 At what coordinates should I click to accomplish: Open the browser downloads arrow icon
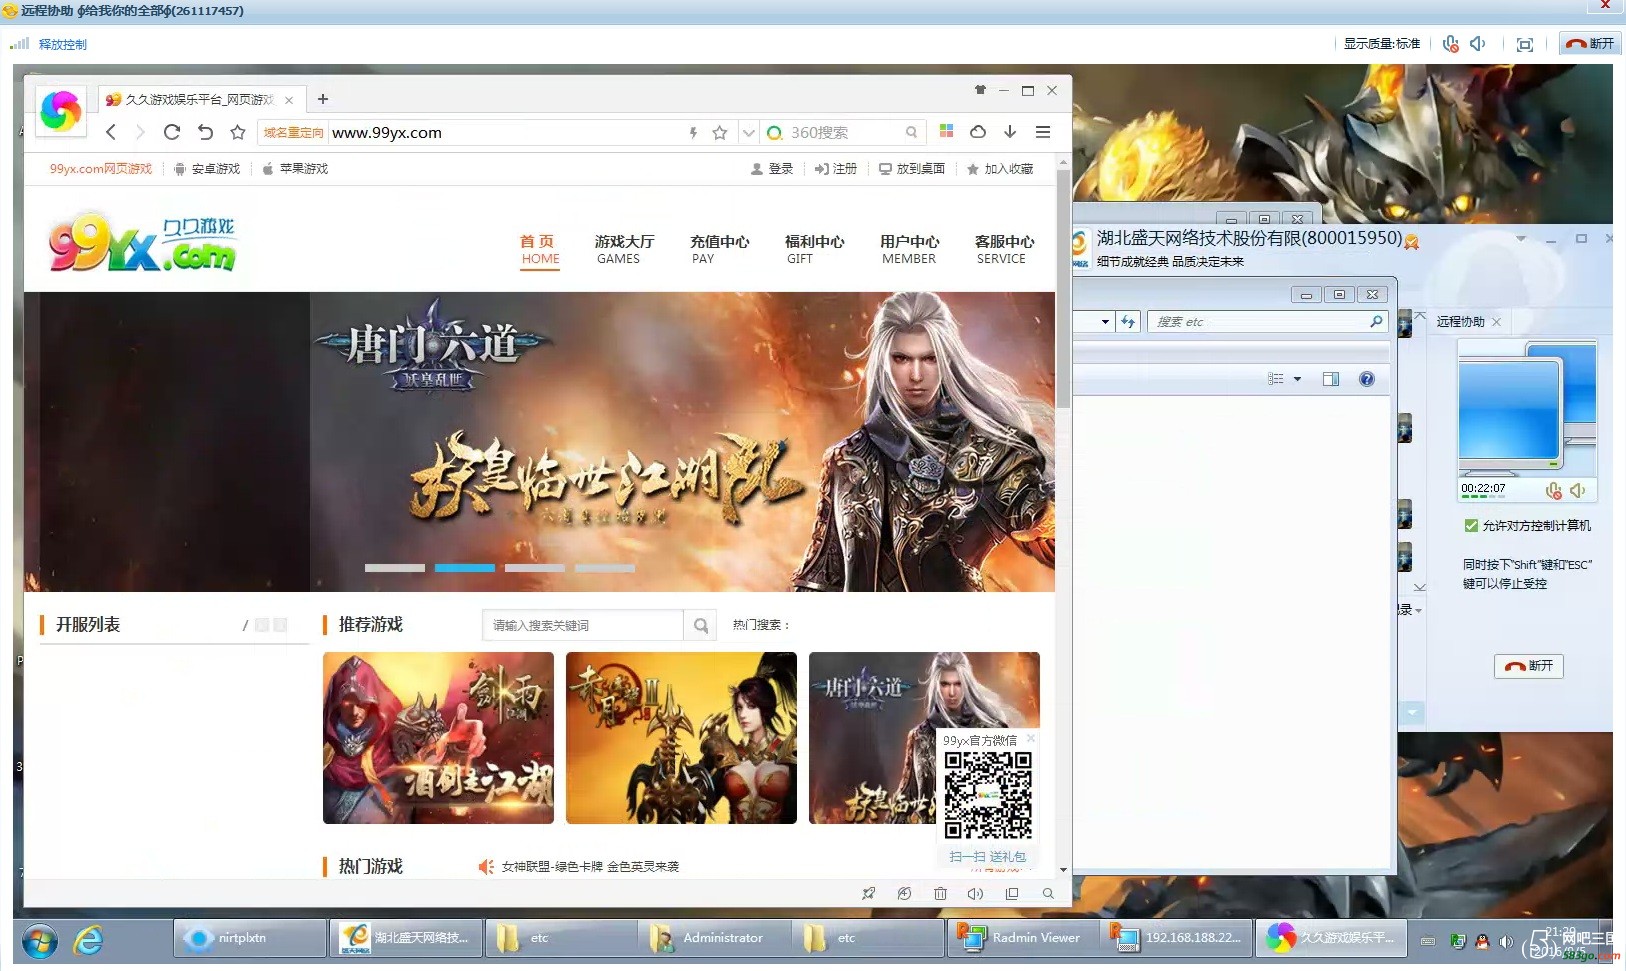click(1010, 131)
